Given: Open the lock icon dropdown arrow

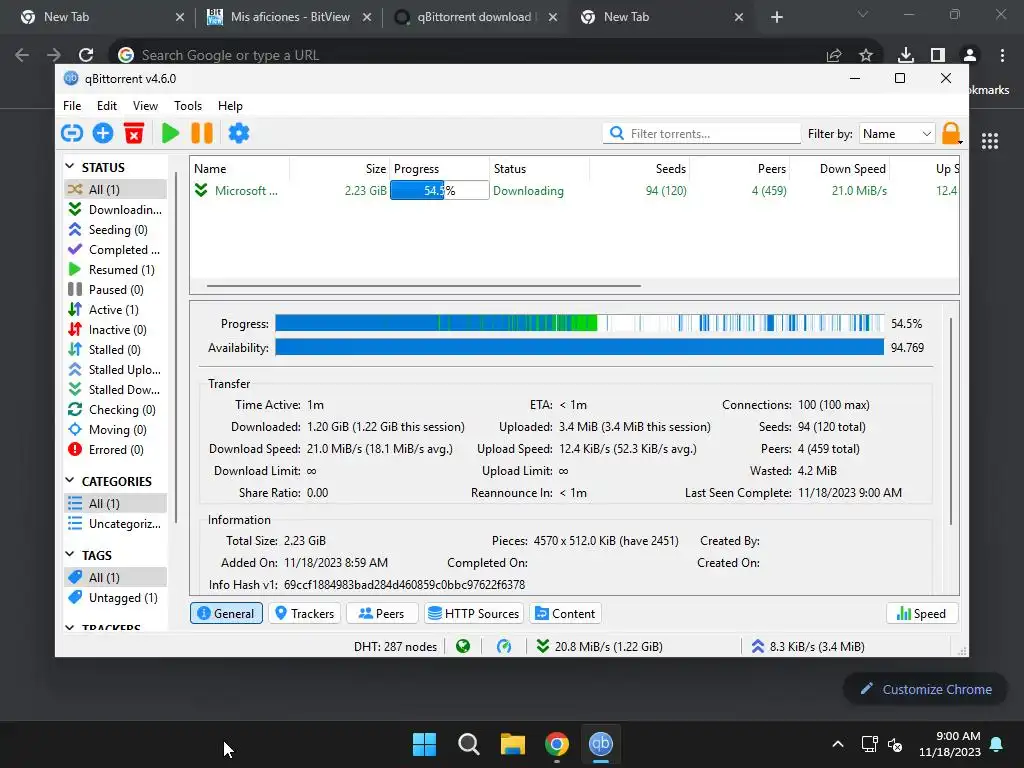Looking at the screenshot, I should pos(960,142).
